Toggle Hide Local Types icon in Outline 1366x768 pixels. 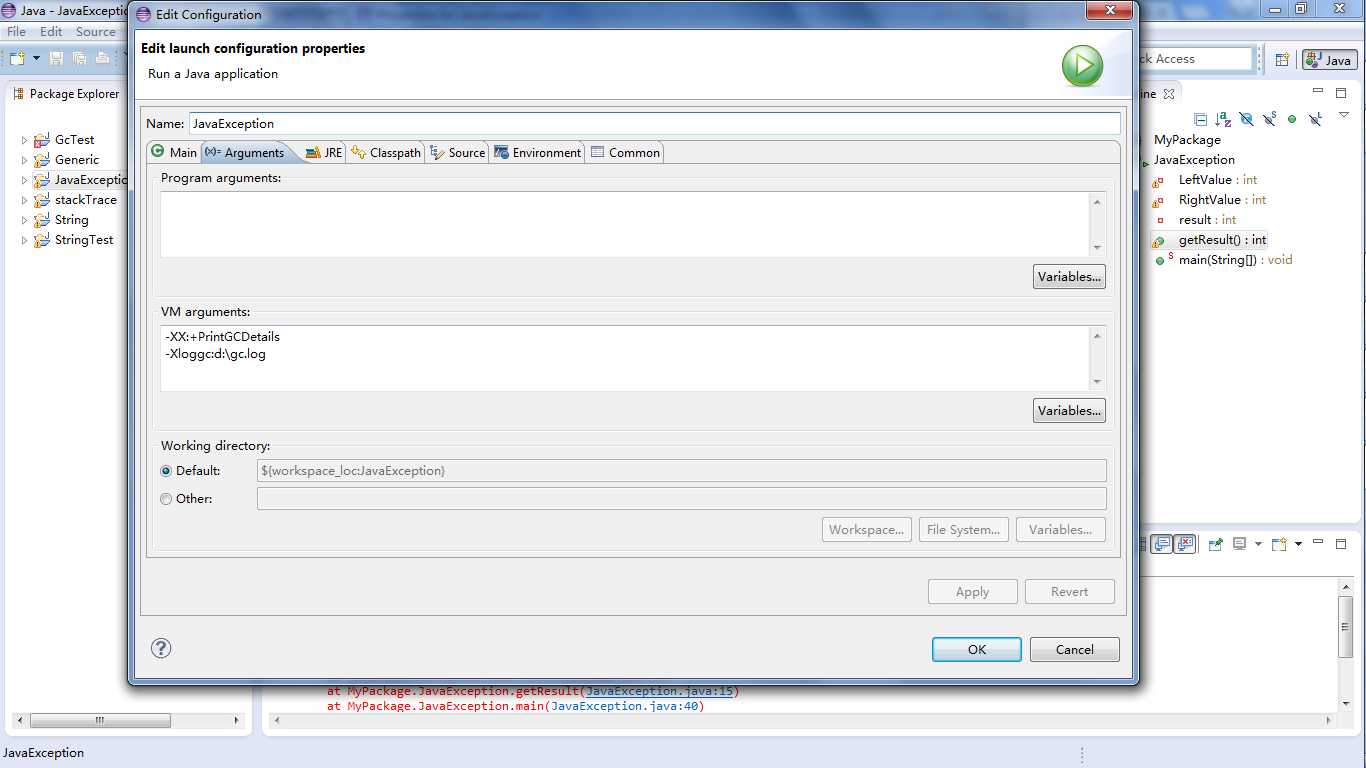click(x=1315, y=119)
